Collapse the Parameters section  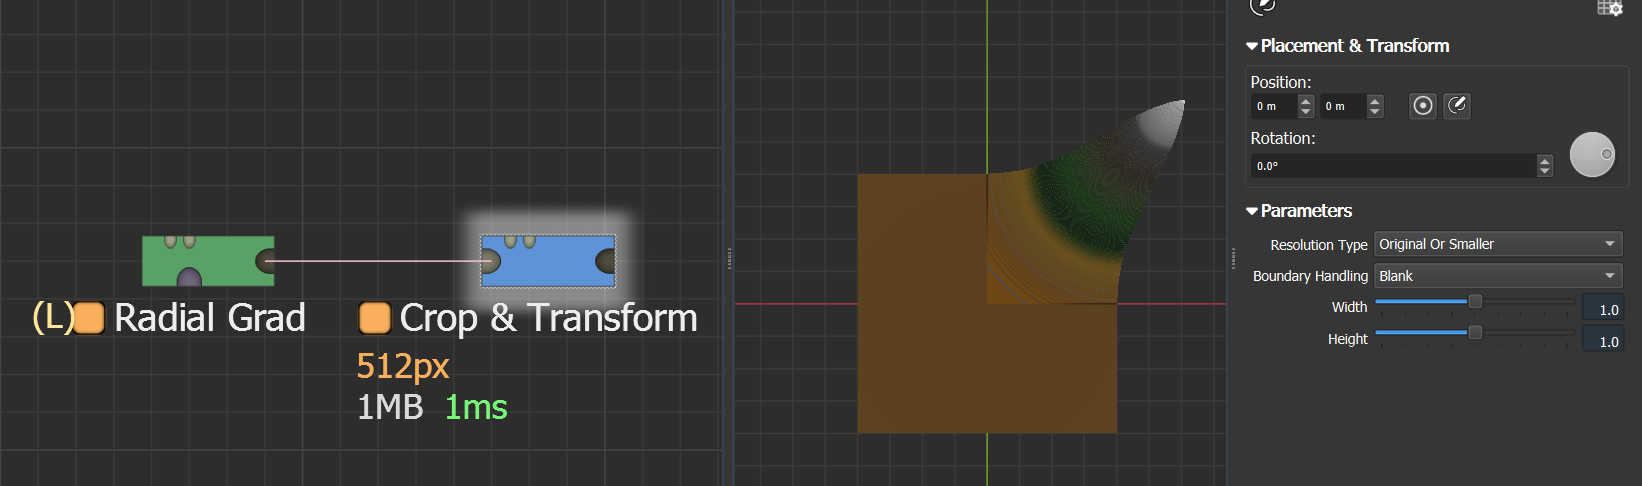[1252, 211]
